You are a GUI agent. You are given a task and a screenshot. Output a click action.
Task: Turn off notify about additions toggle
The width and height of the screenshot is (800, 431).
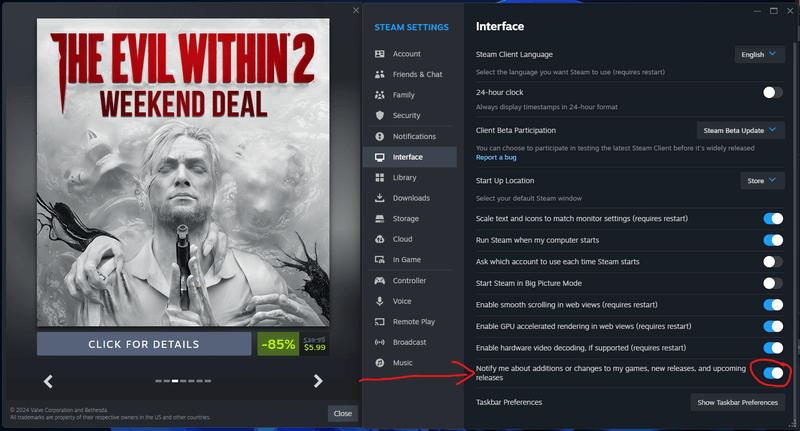[772, 373]
